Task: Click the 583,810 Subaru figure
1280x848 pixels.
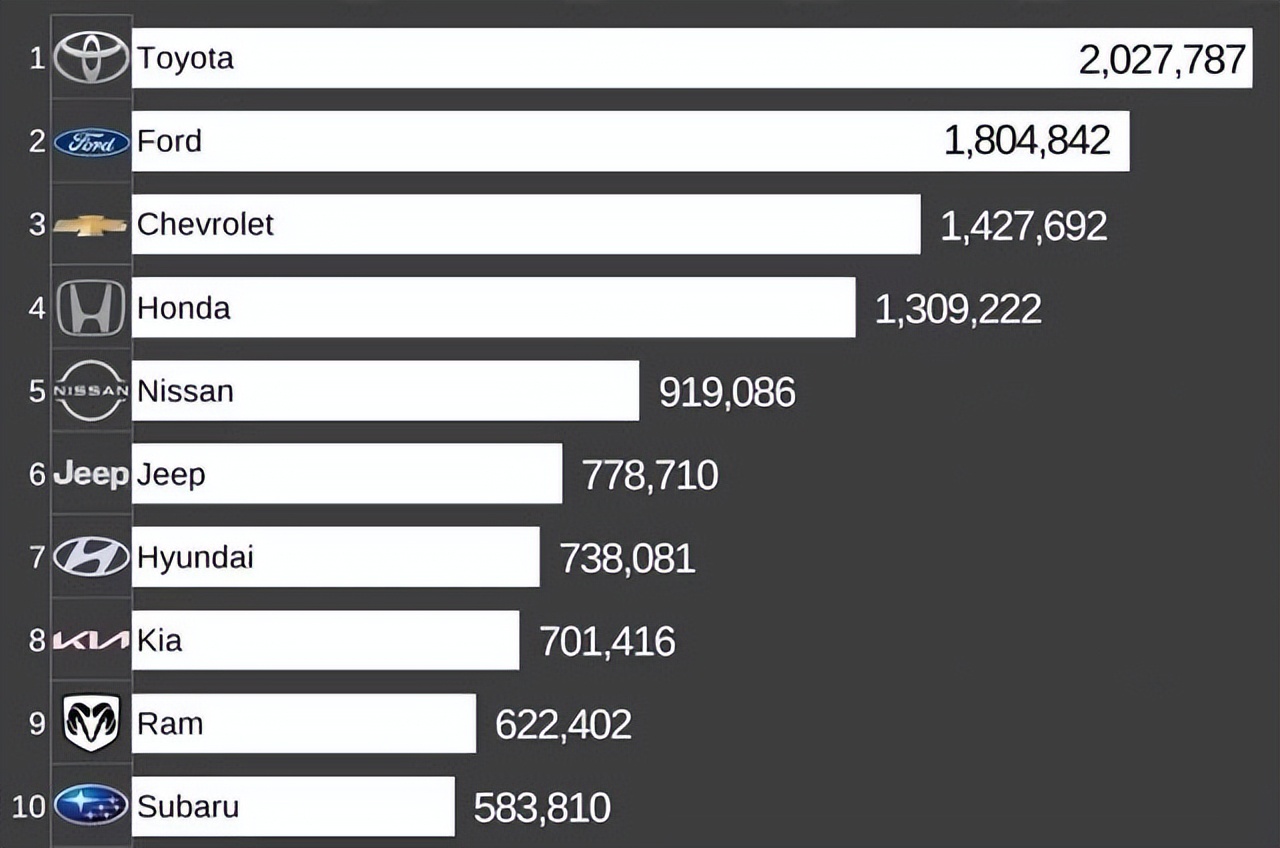Action: (542, 807)
